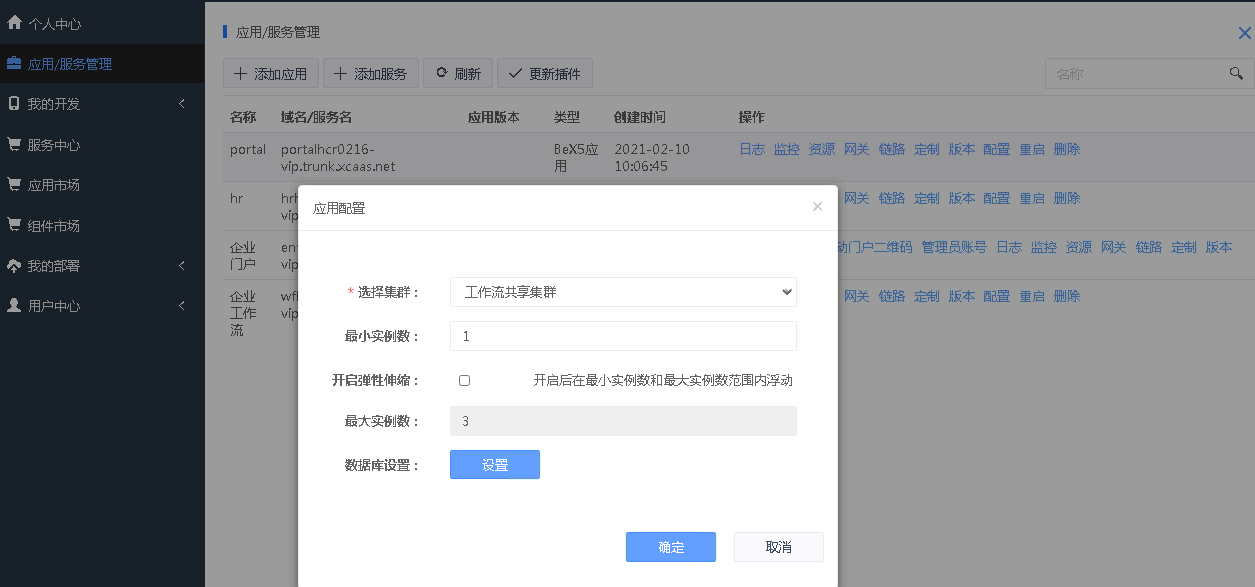Click the 确定 confirm button
1255x587 pixels.
[x=670, y=547]
